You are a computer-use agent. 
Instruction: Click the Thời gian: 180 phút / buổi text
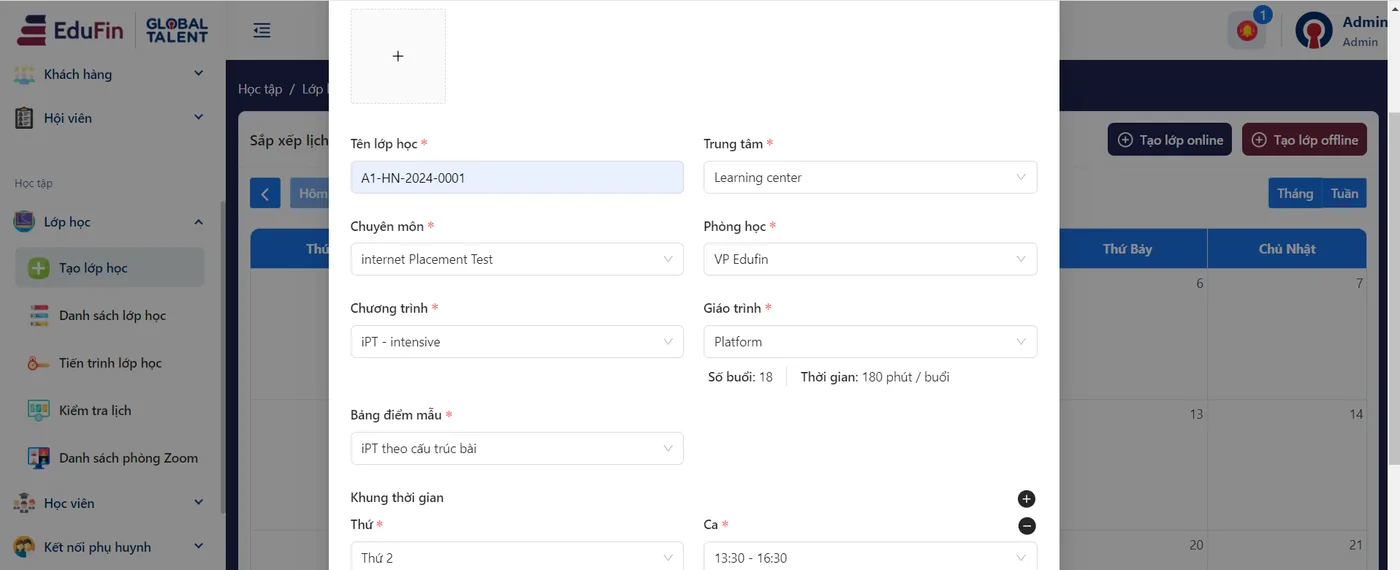tap(875, 377)
